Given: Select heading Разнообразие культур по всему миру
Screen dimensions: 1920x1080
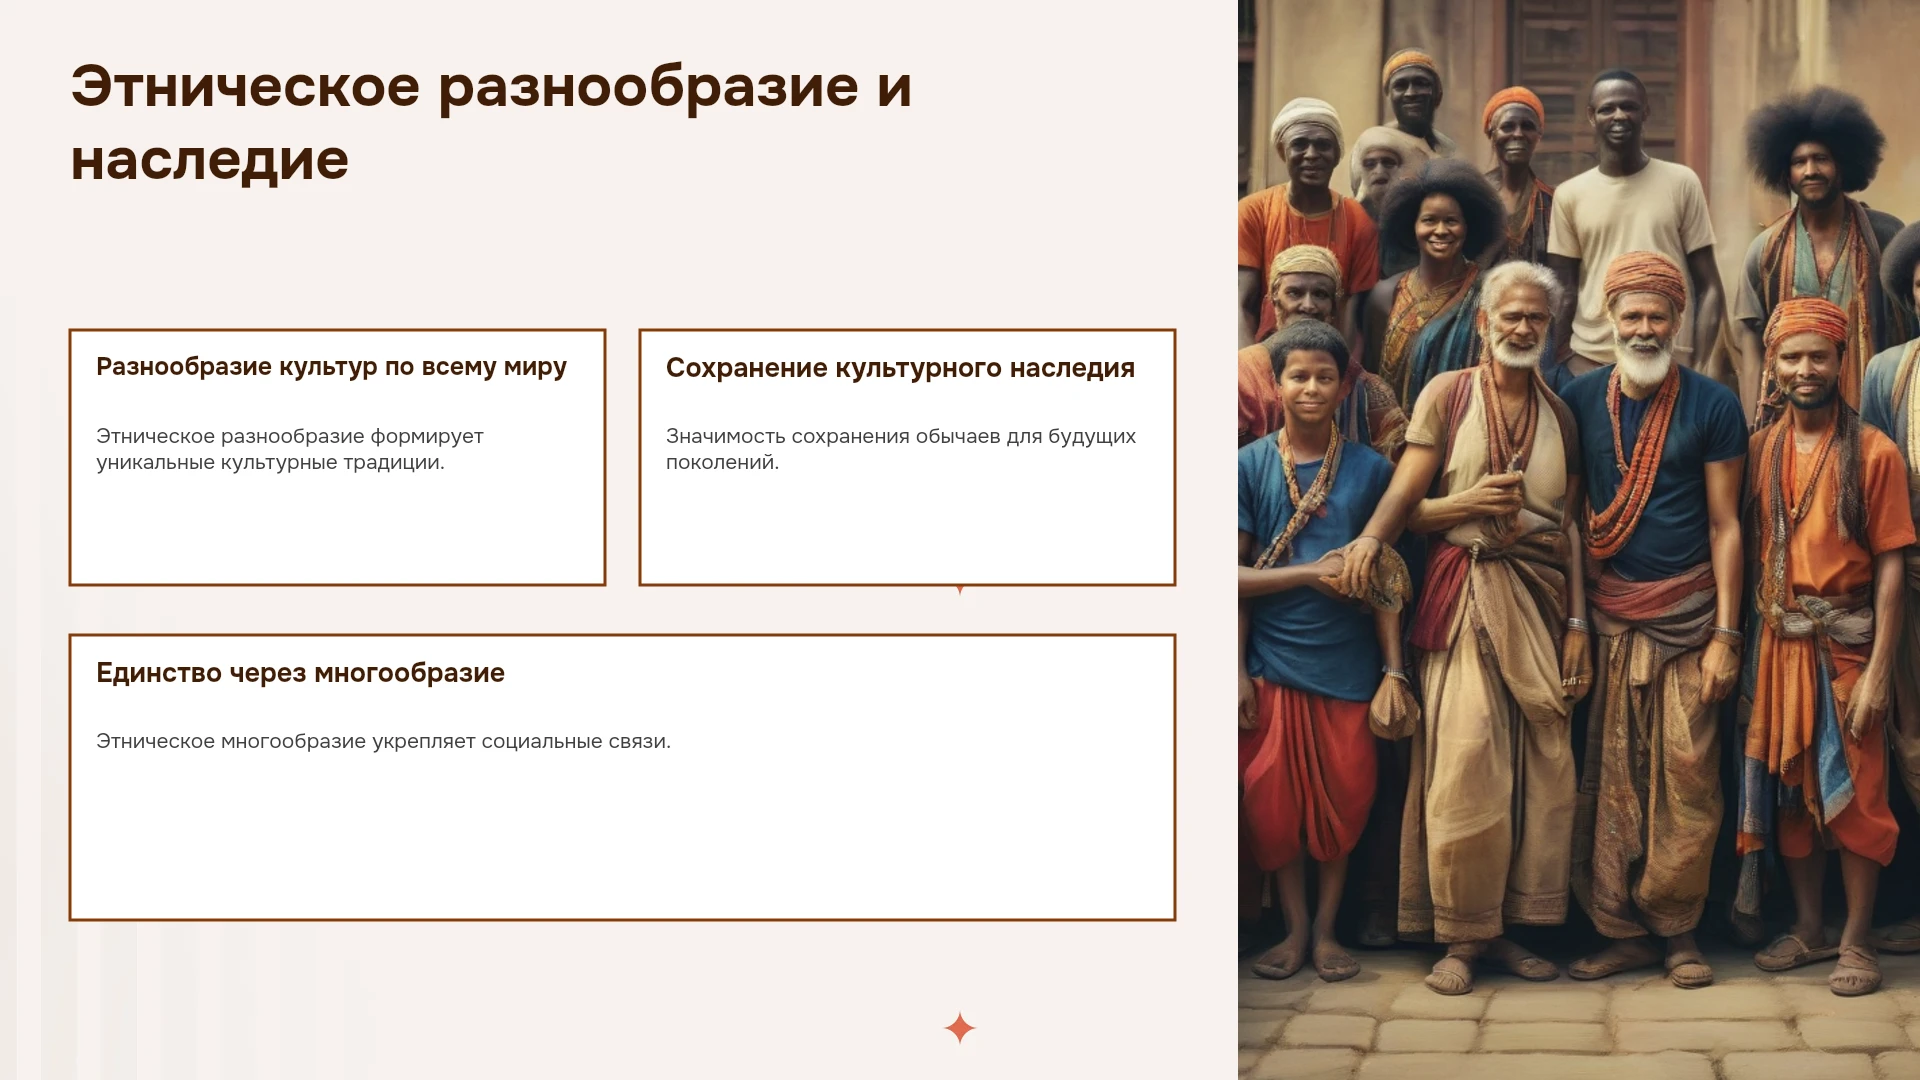Looking at the screenshot, I should 331,367.
